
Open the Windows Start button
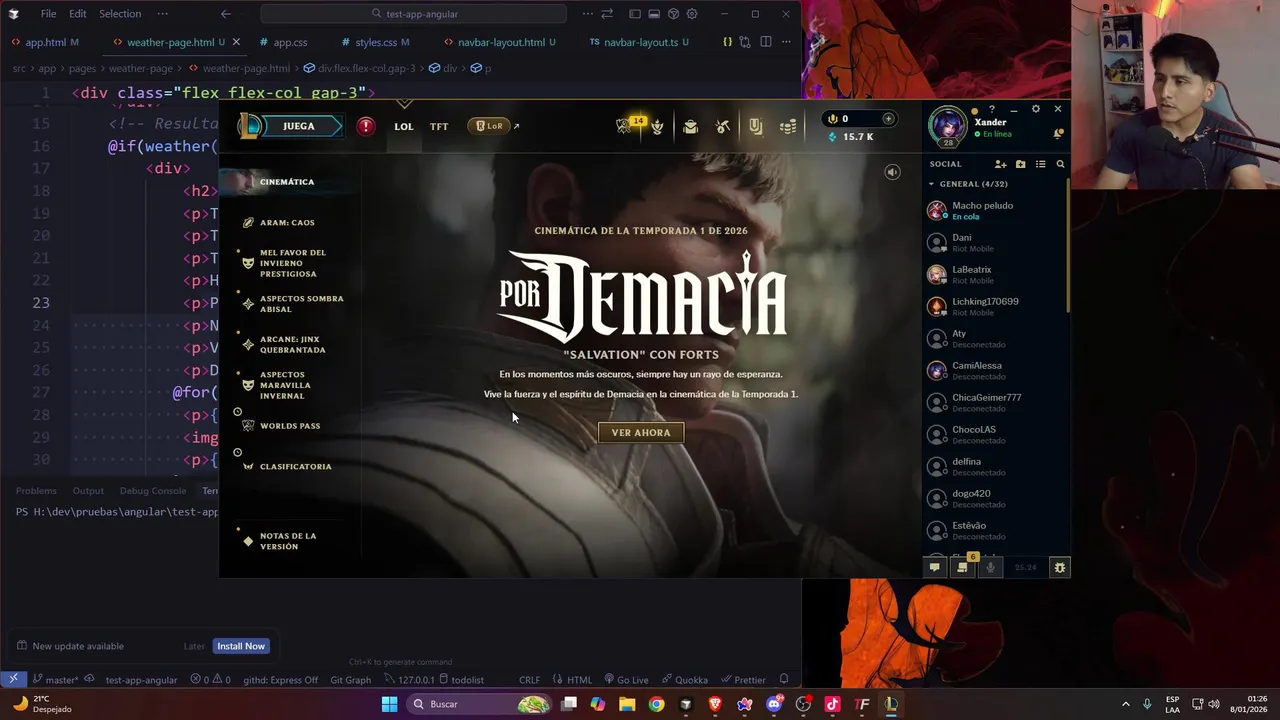(389, 704)
